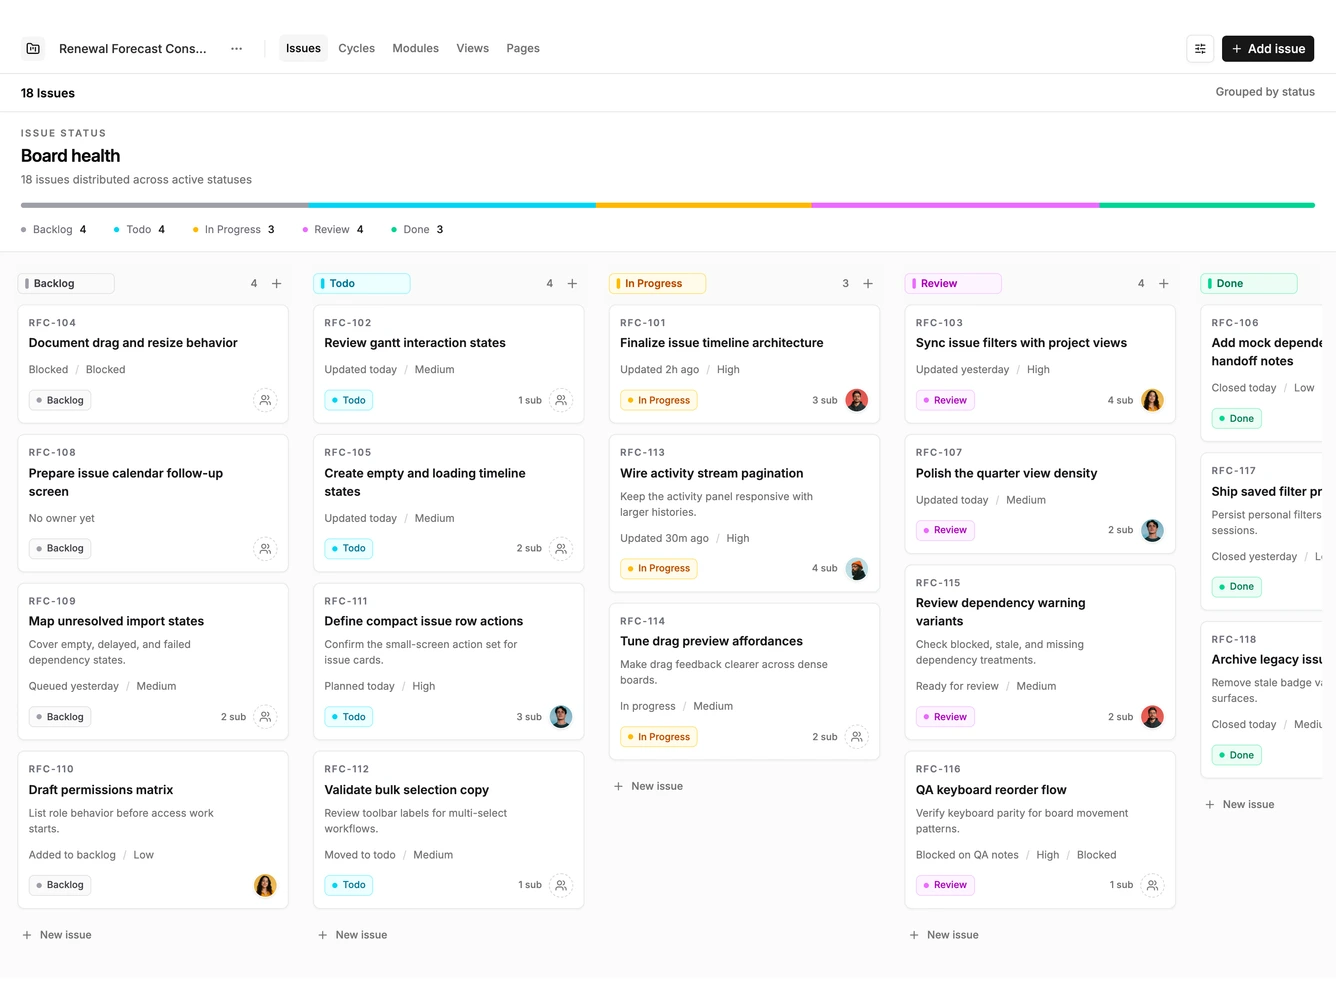The image size is (1336, 1002).
Task: Click New issue under Todo column
Action: point(353,935)
